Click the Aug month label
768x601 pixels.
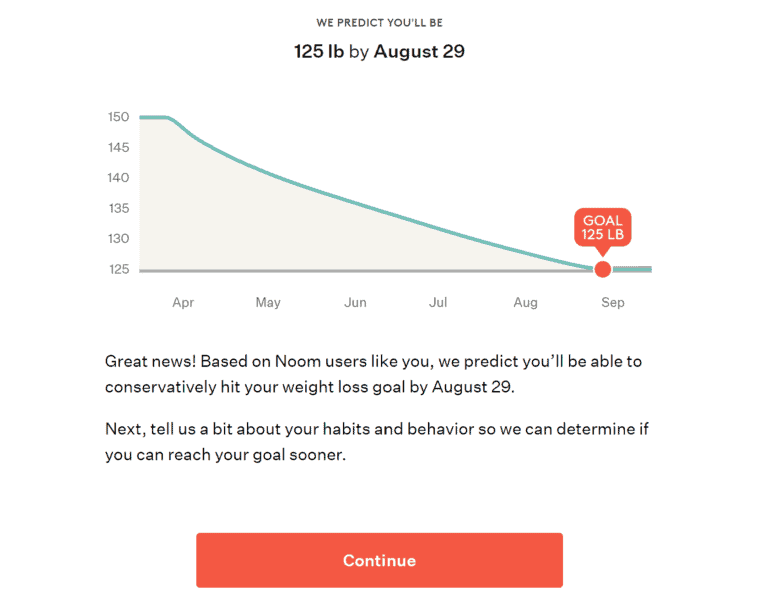coord(525,302)
